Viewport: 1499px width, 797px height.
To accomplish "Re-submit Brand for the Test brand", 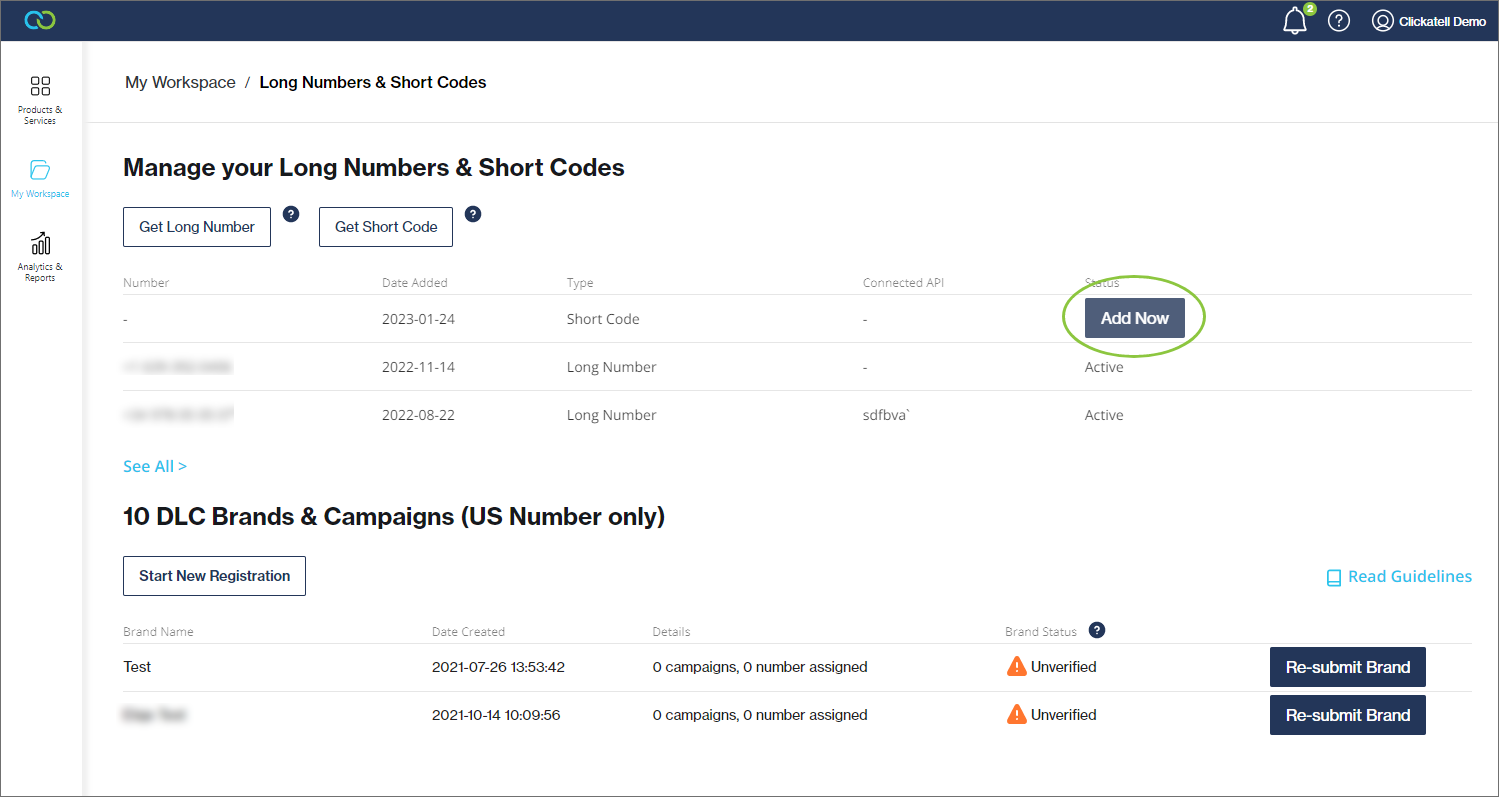I will (1347, 667).
